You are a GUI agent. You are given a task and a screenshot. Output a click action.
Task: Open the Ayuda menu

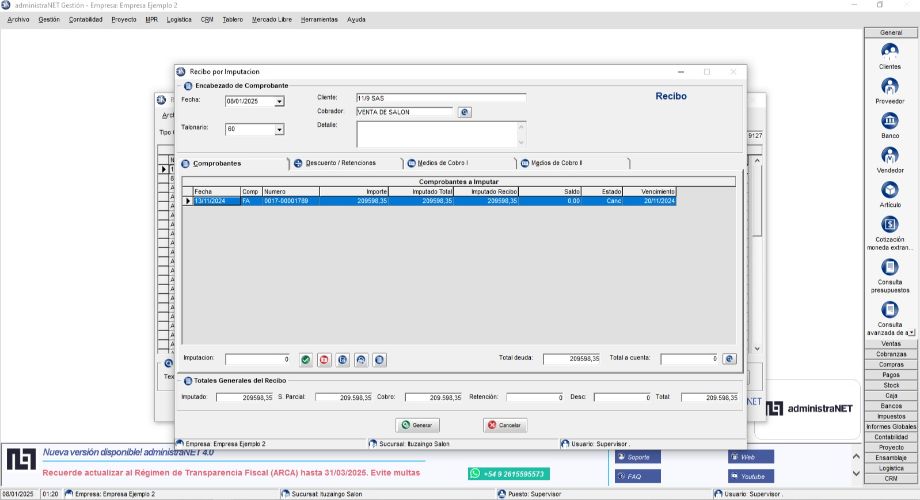click(356, 19)
